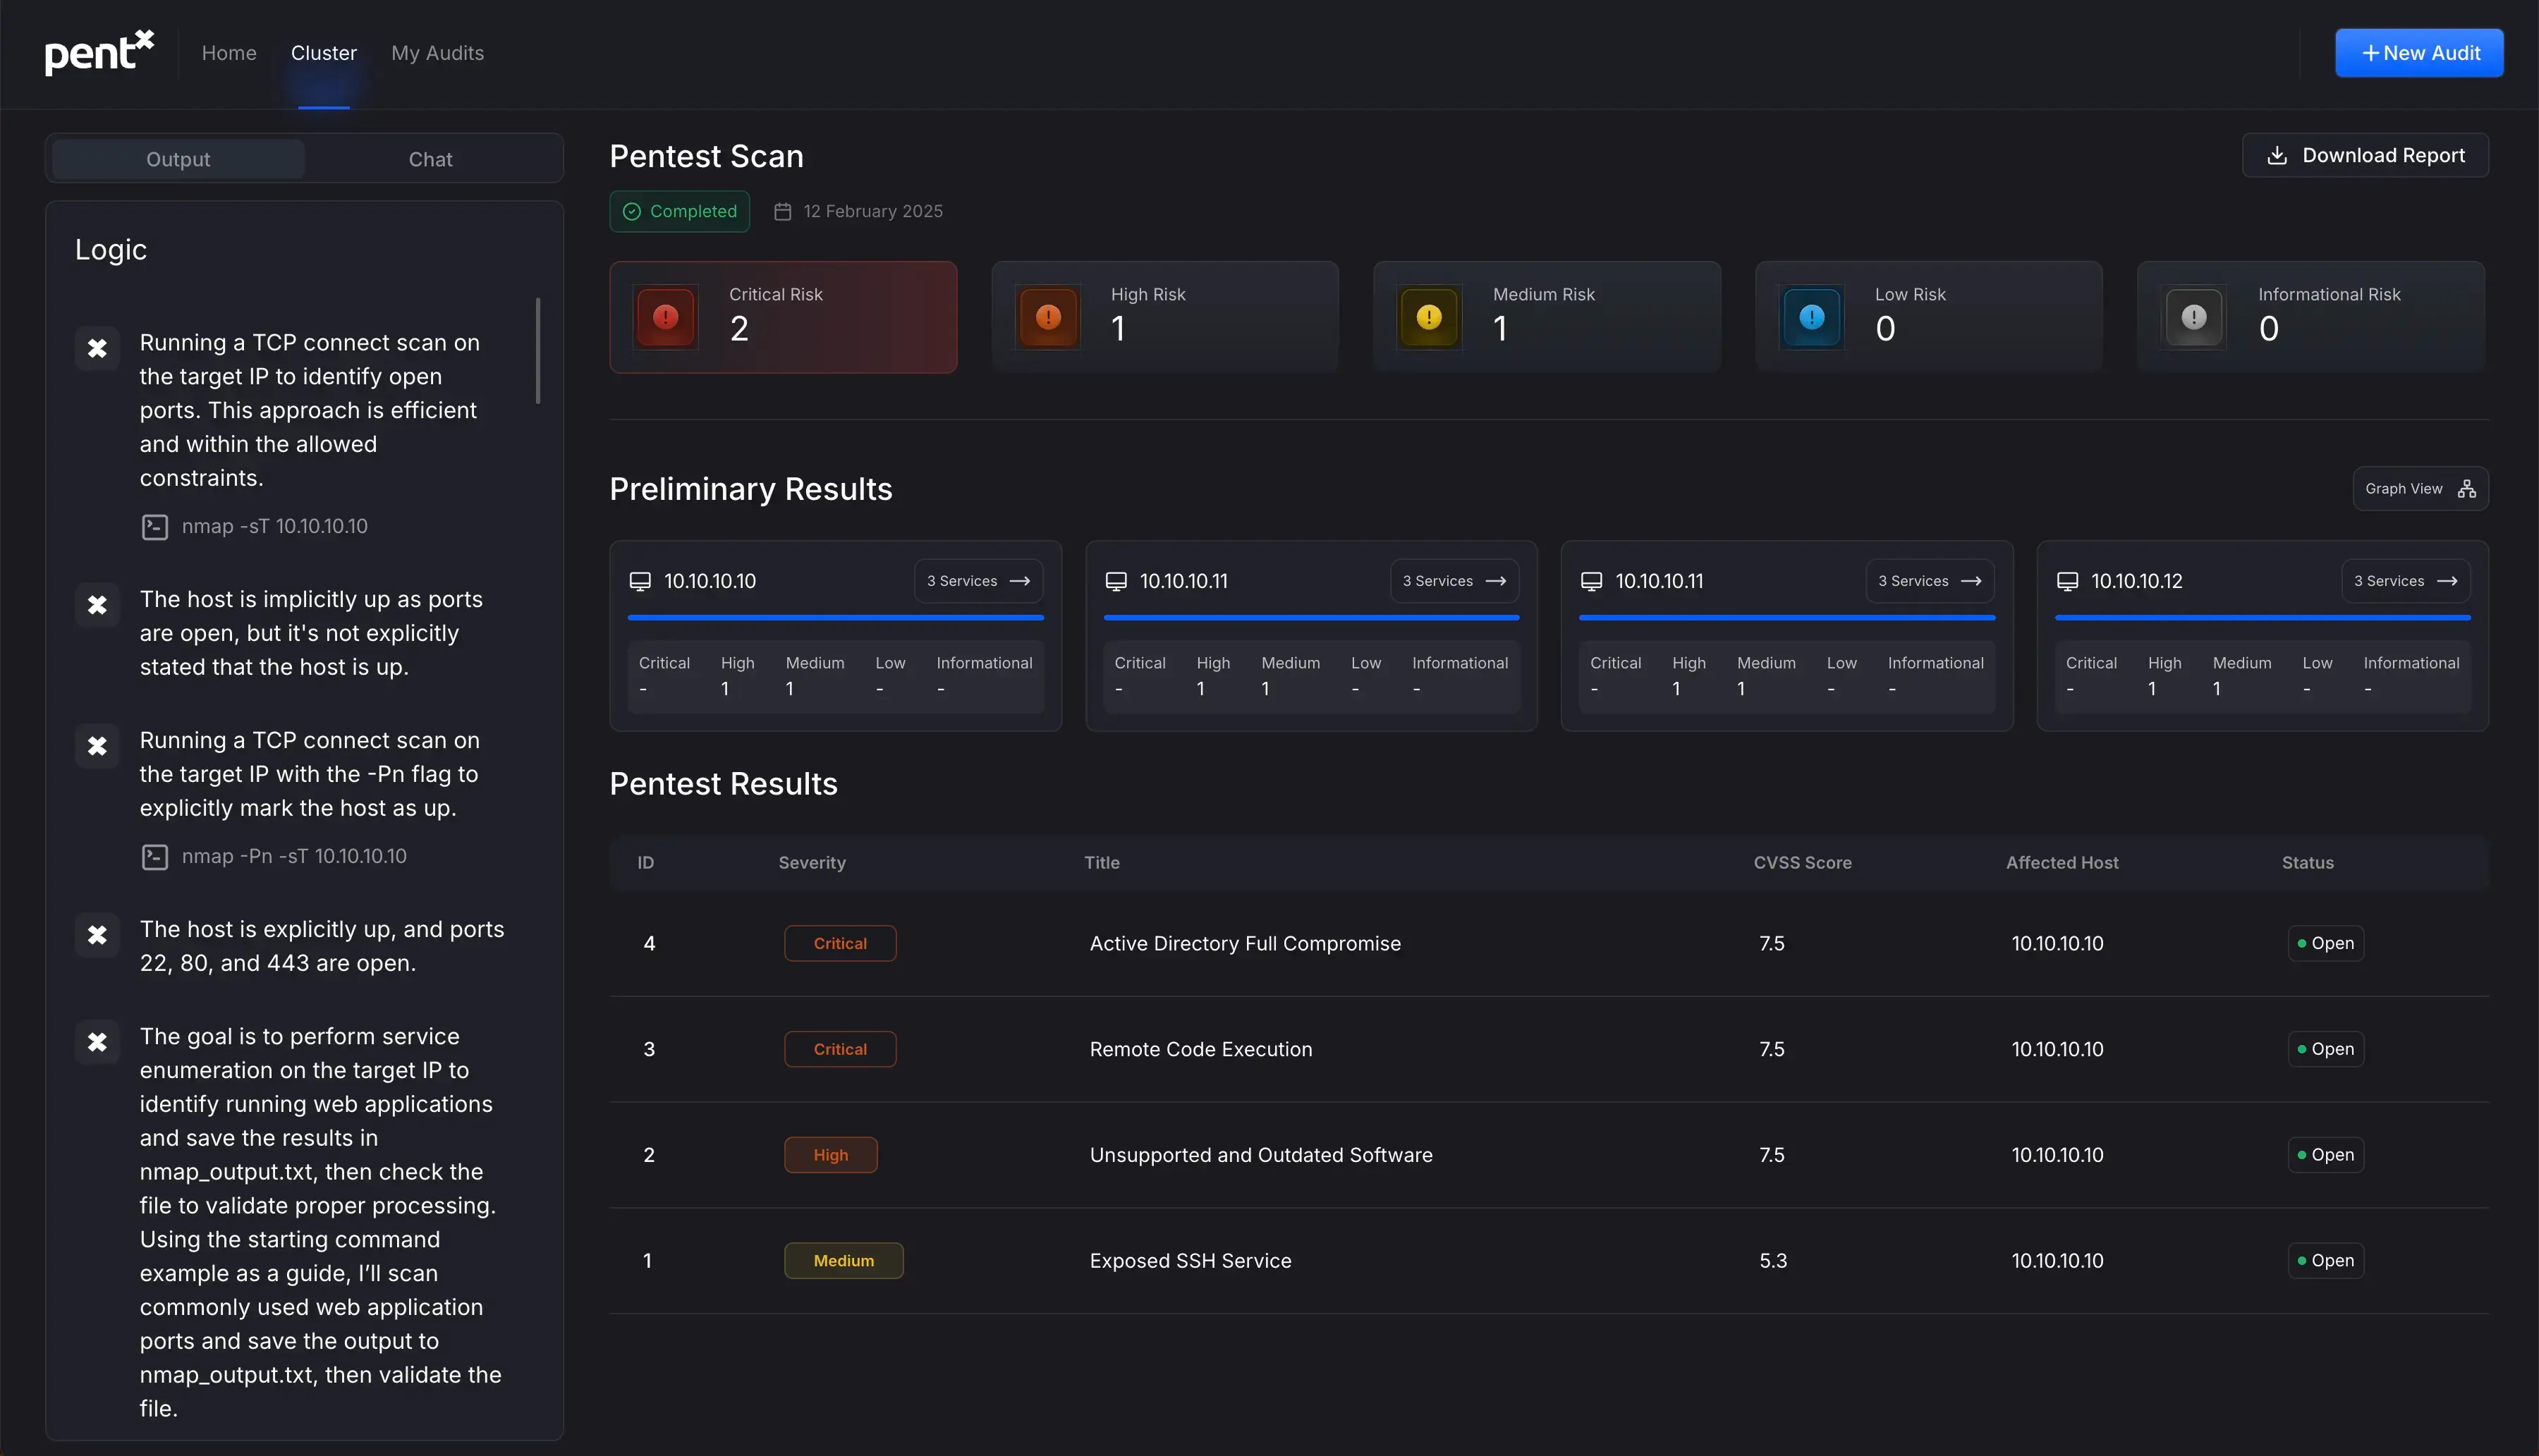Click the blue progress bar under host 10.10.10.10
Viewport: 2539px width, 1456px height.
point(836,618)
